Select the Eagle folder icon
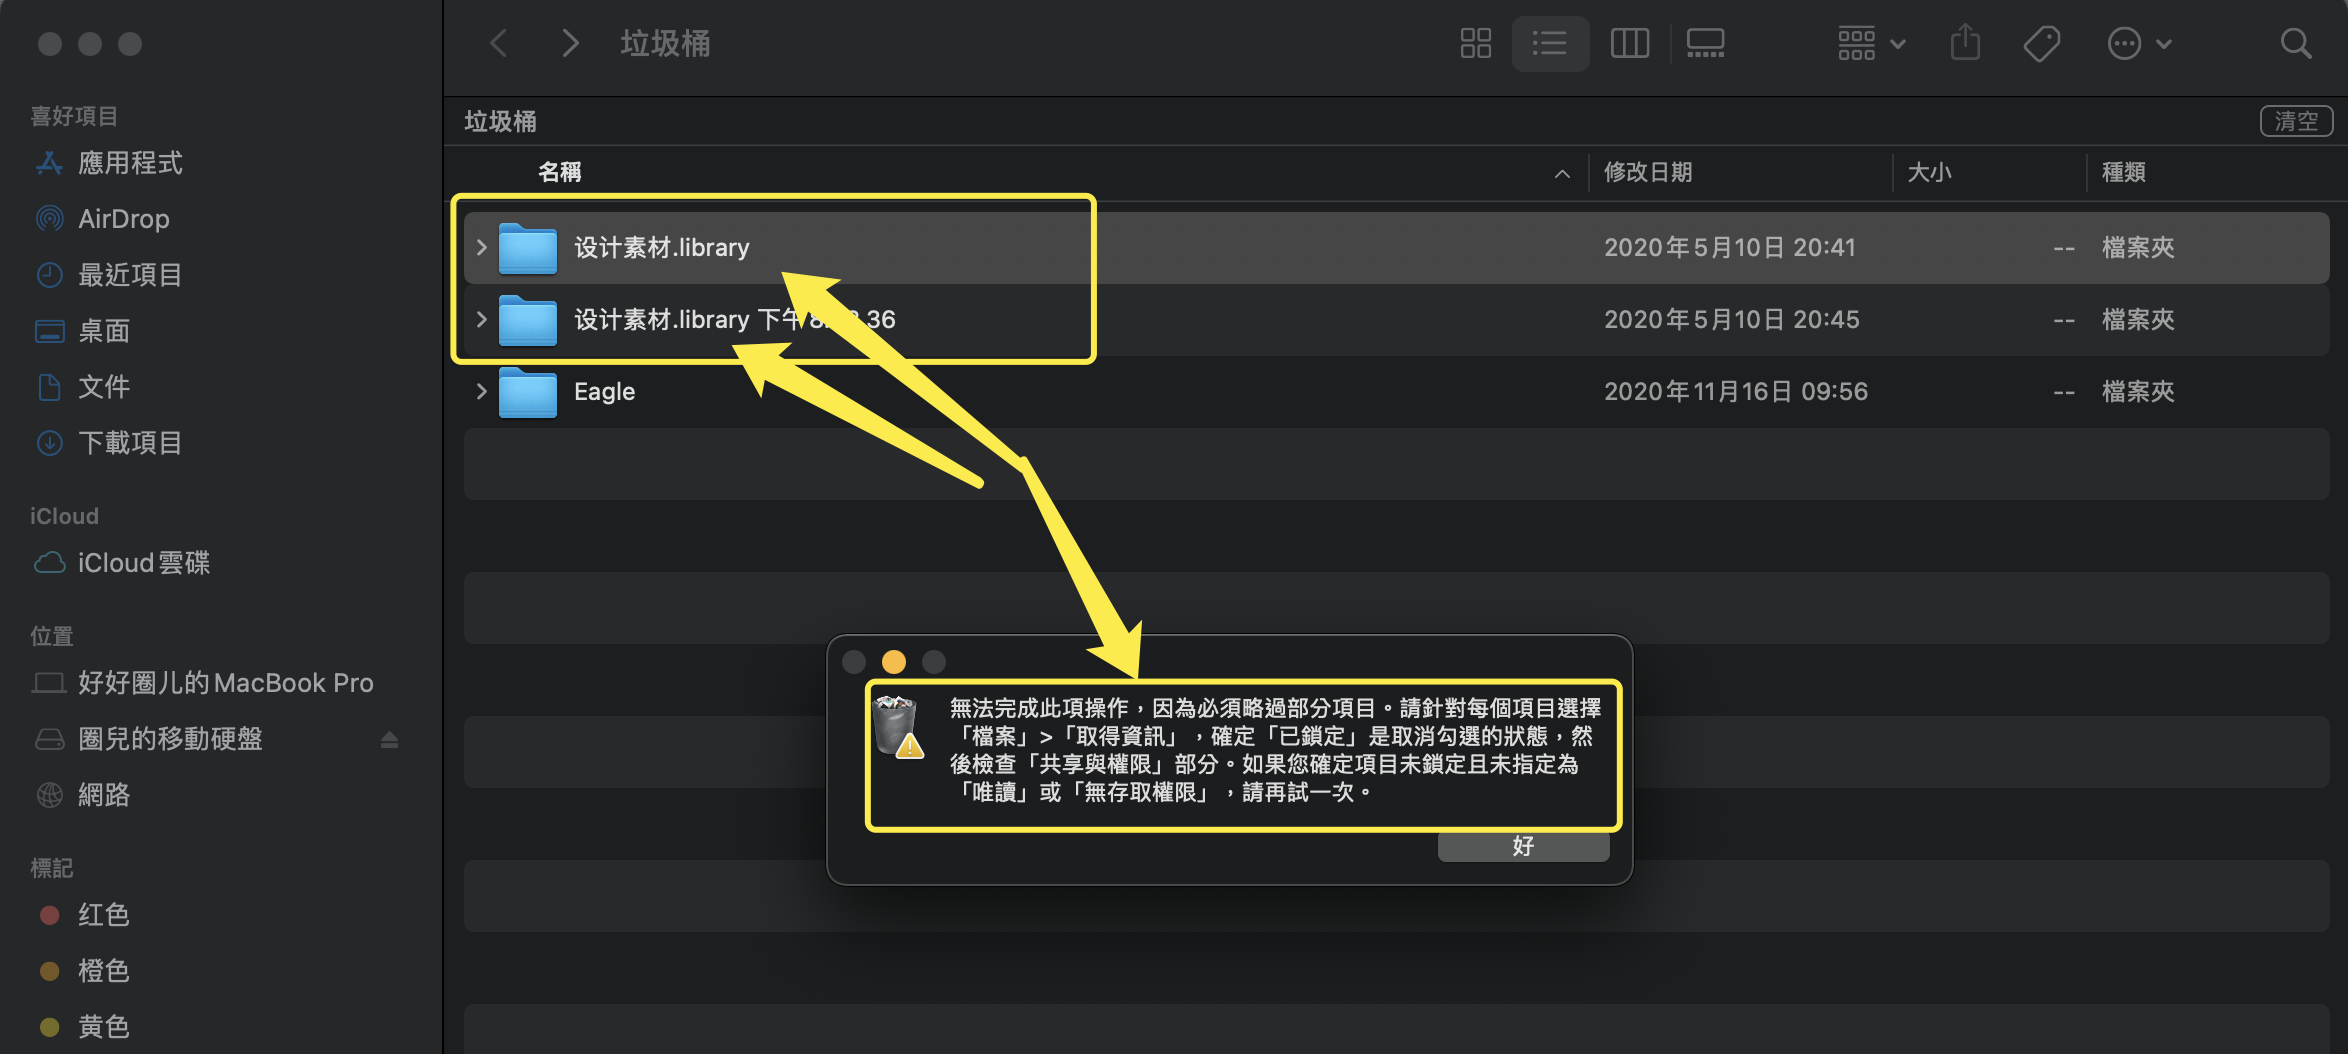The width and height of the screenshot is (2348, 1054). (528, 392)
